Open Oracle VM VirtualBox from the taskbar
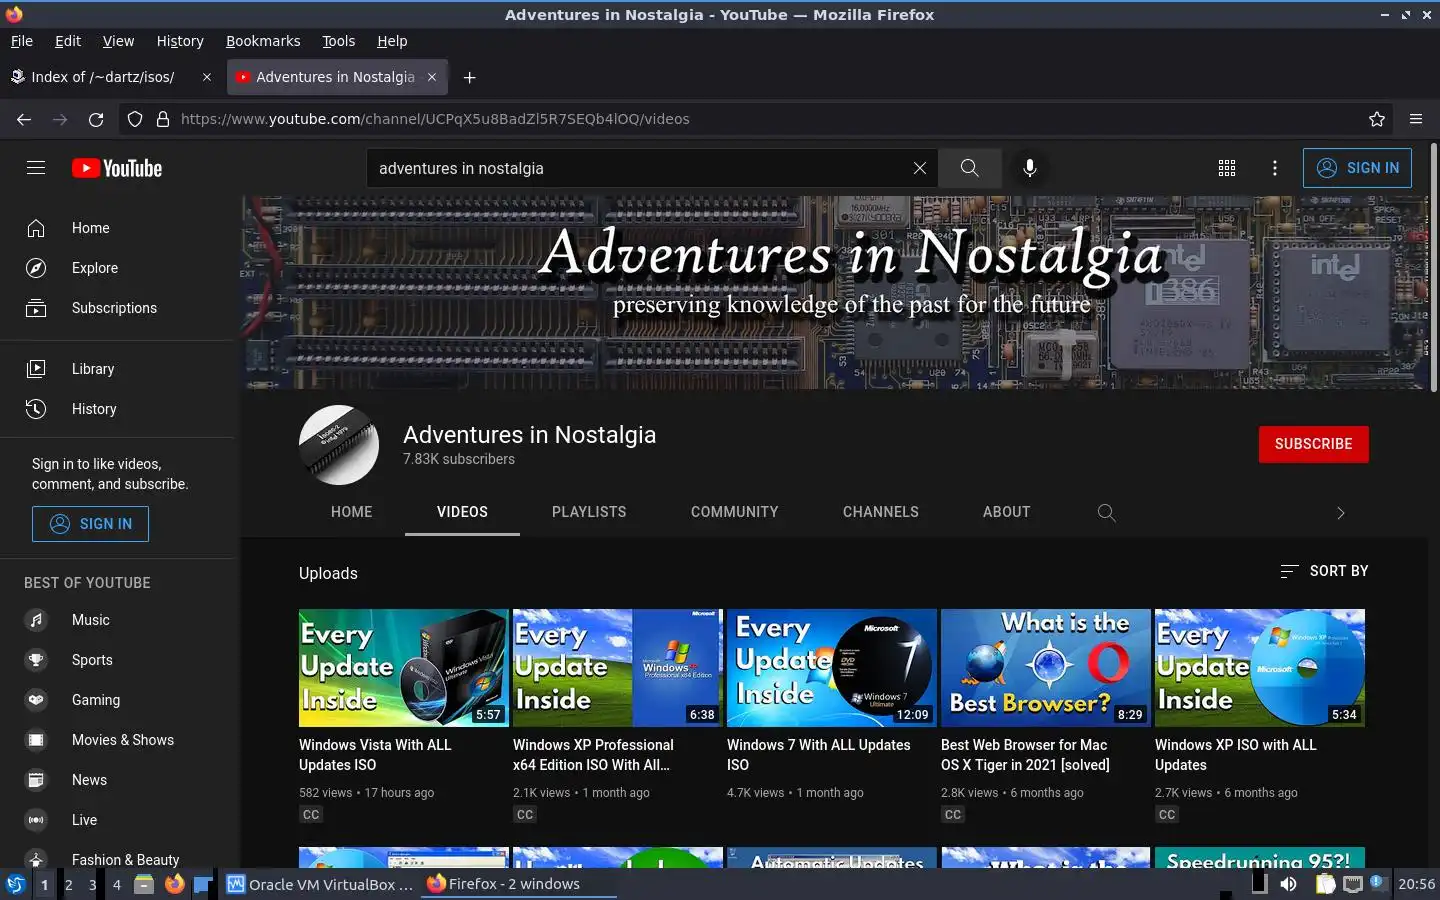Viewport: 1440px width, 900px height. coord(320,884)
